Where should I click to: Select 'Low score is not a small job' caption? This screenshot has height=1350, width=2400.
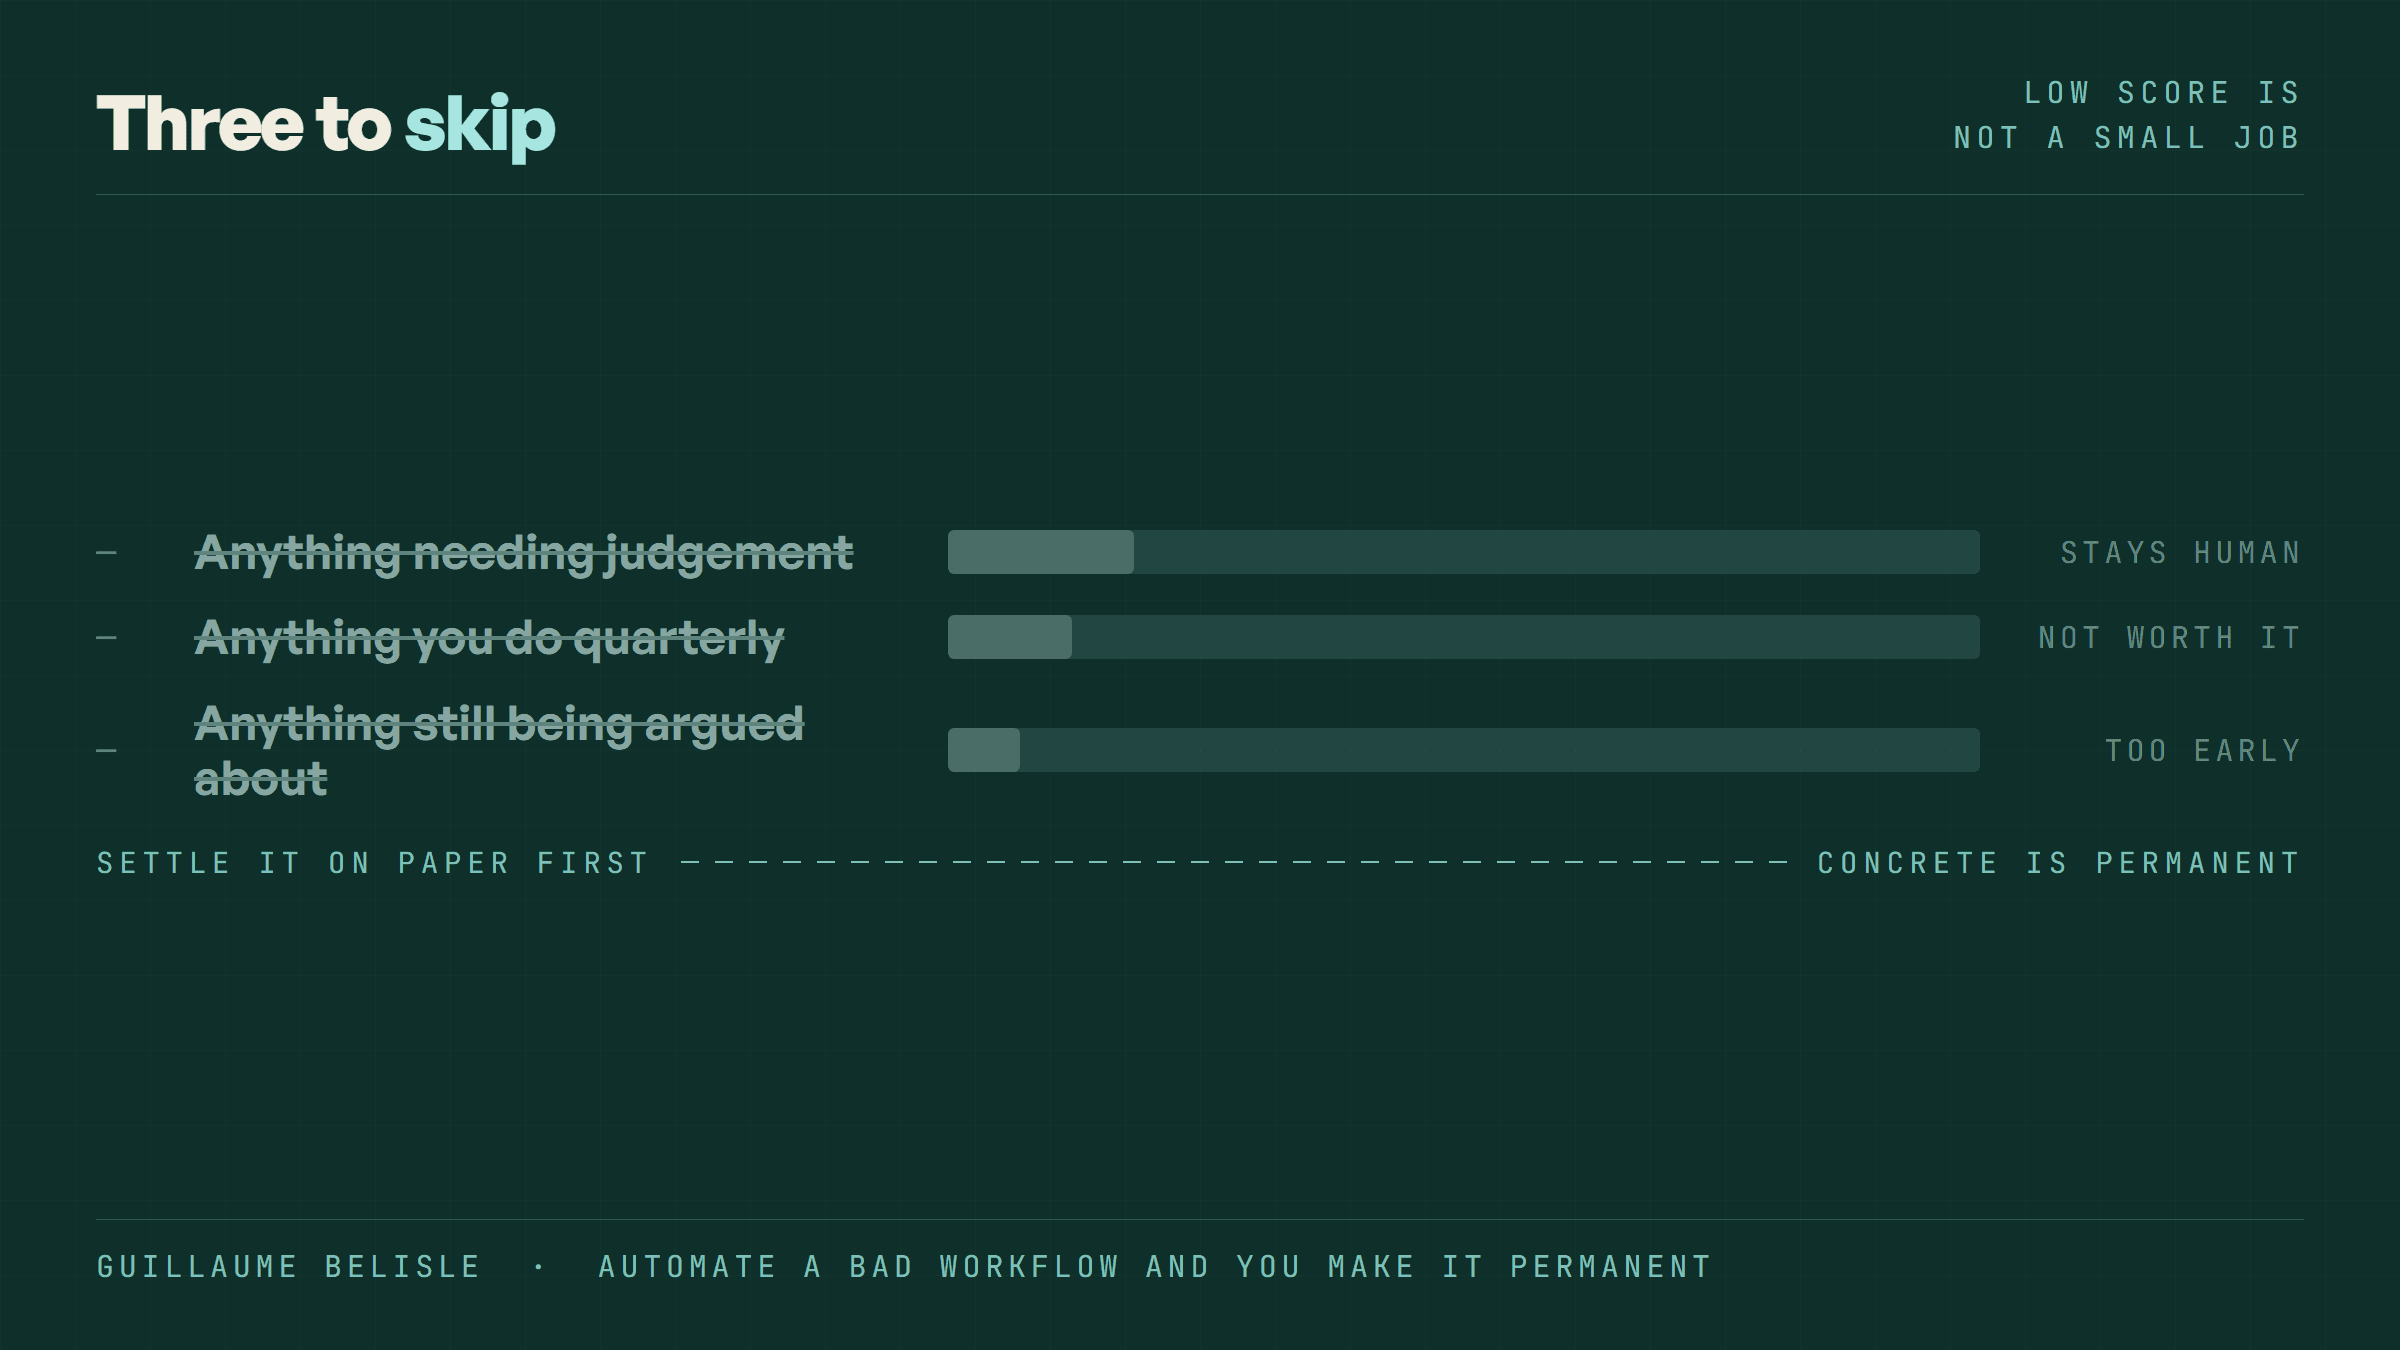coord(2127,115)
